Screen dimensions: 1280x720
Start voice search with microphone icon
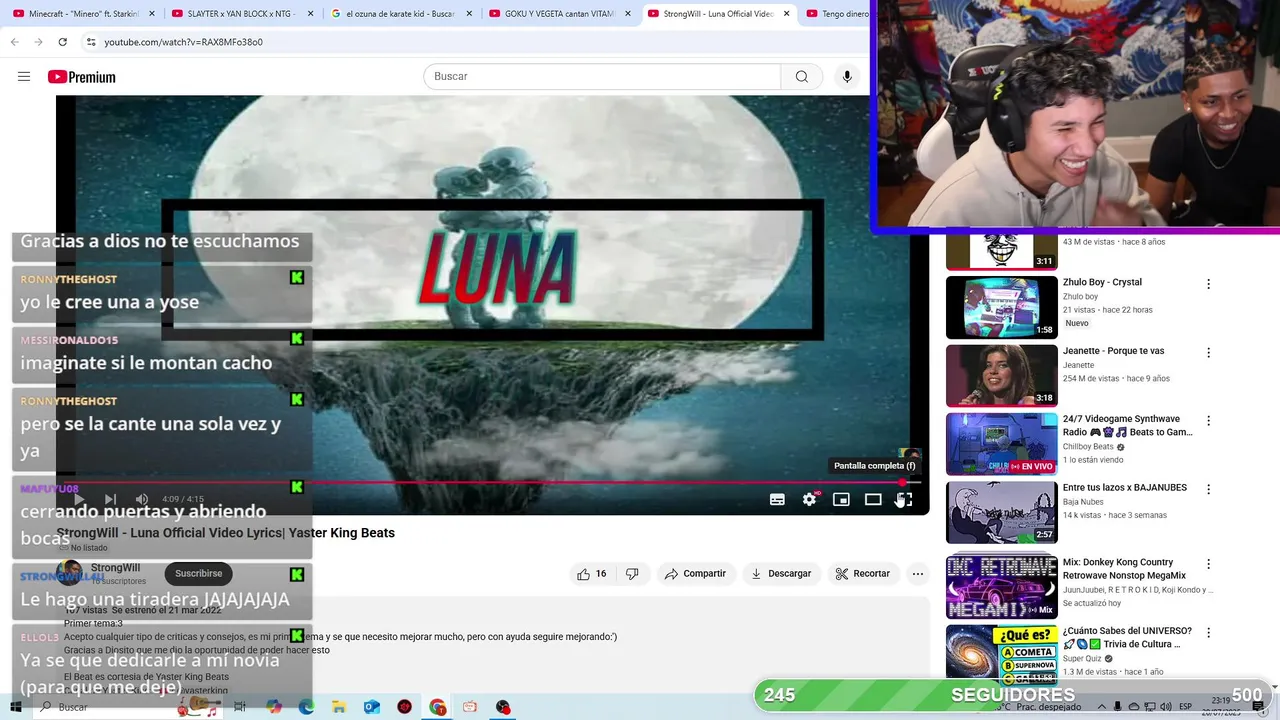click(x=847, y=77)
